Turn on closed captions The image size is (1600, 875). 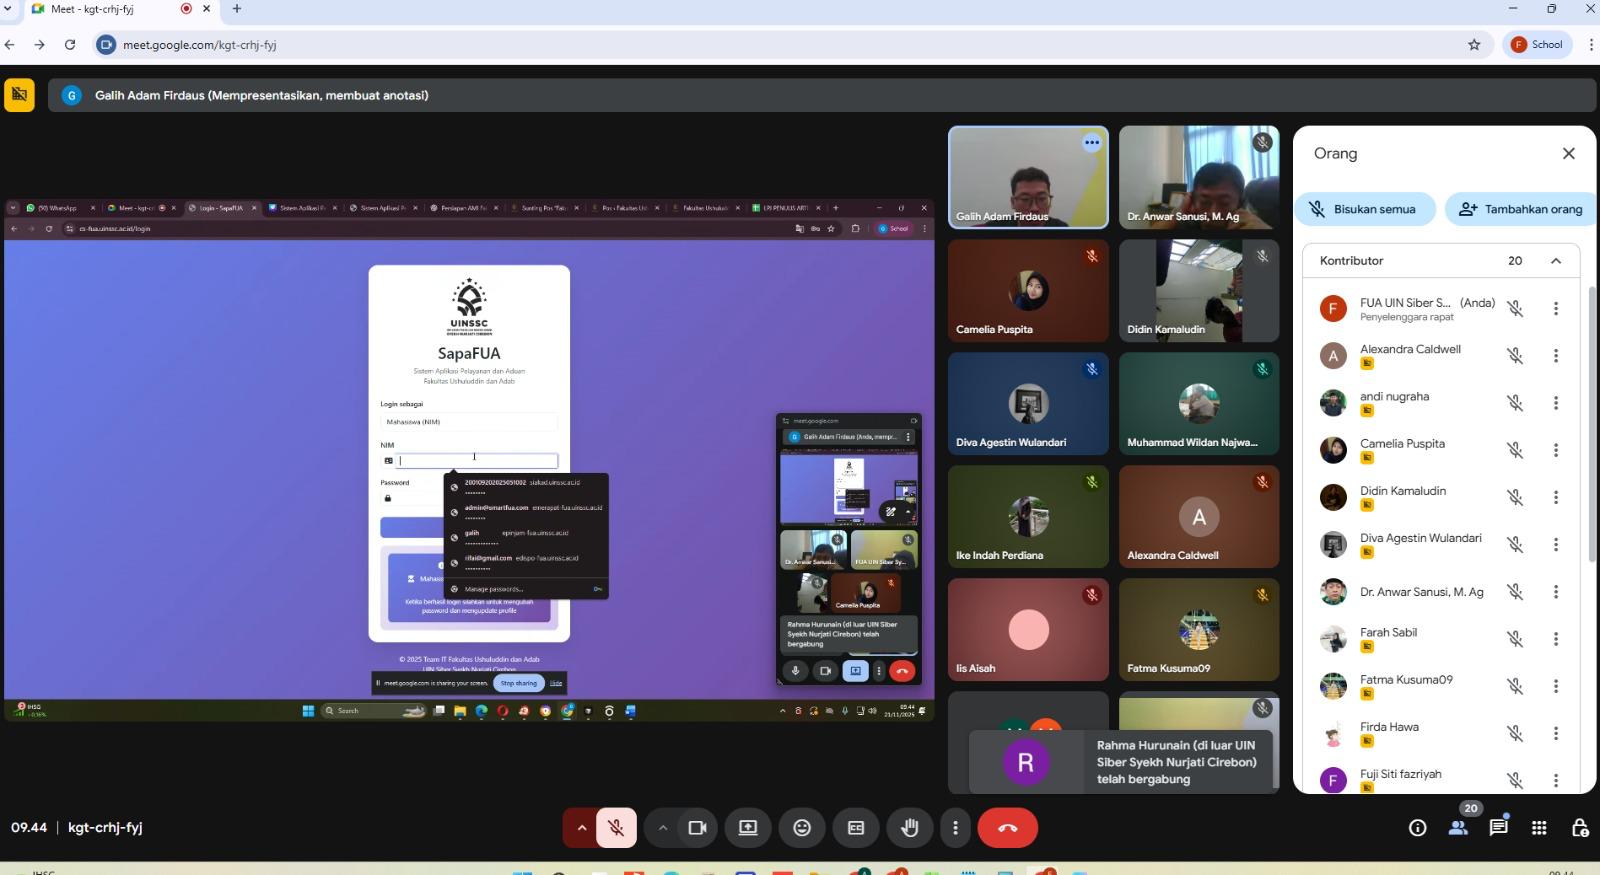856,828
